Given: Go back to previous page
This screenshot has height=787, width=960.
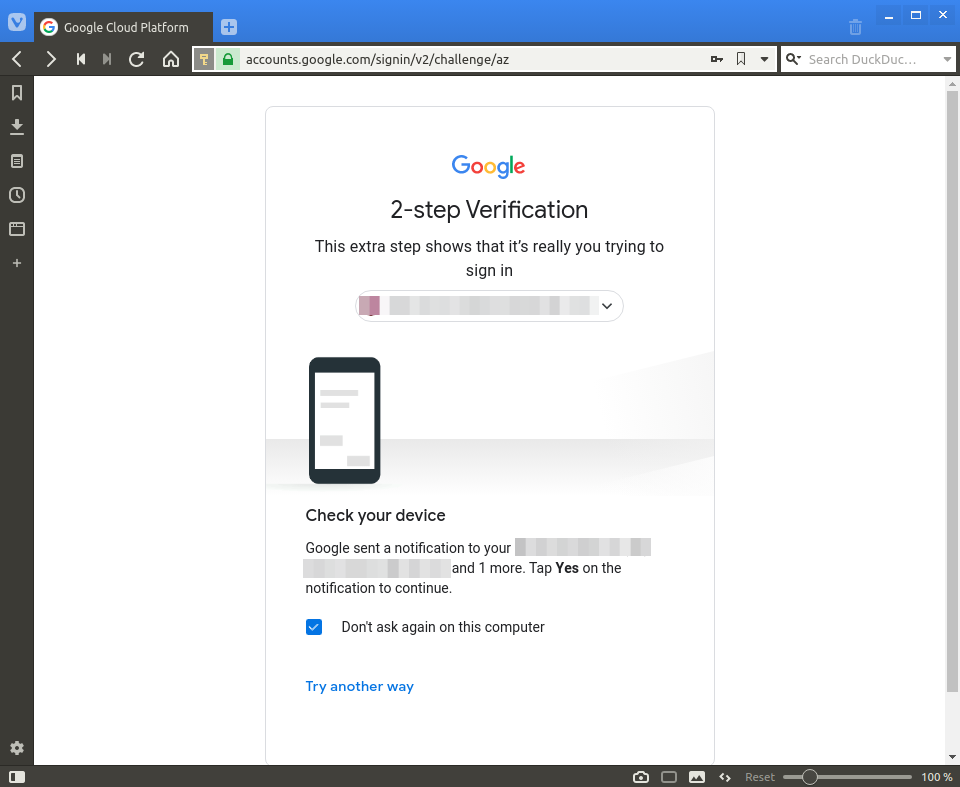Looking at the screenshot, I should coord(17,59).
